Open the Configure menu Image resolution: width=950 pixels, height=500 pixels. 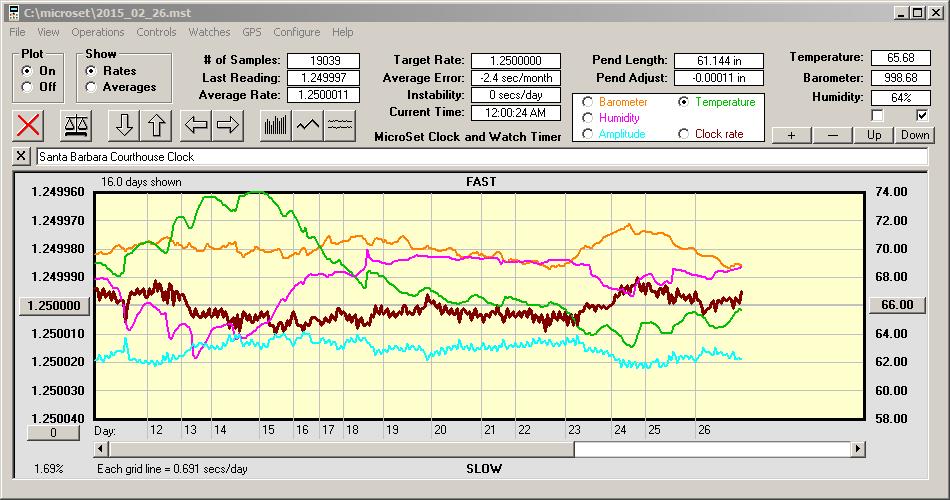point(297,32)
